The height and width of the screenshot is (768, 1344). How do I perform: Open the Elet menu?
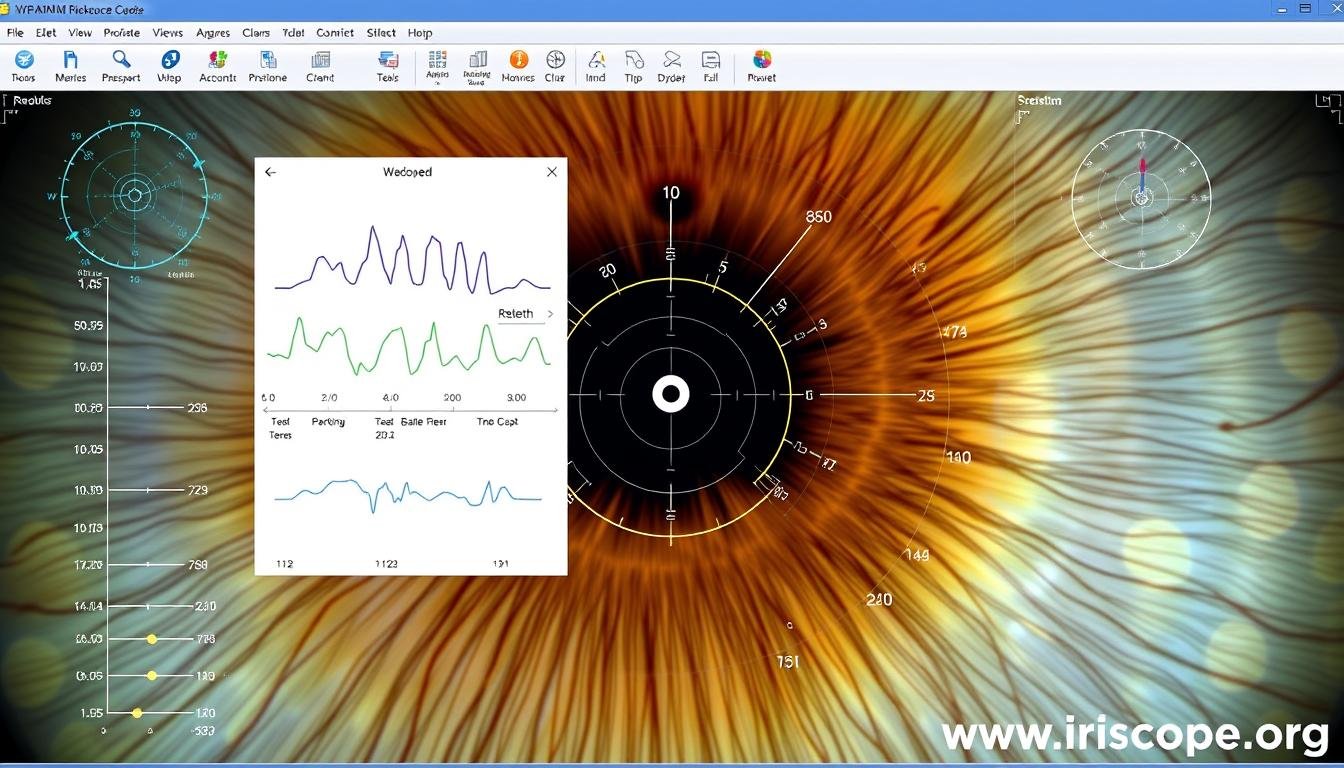tap(46, 33)
